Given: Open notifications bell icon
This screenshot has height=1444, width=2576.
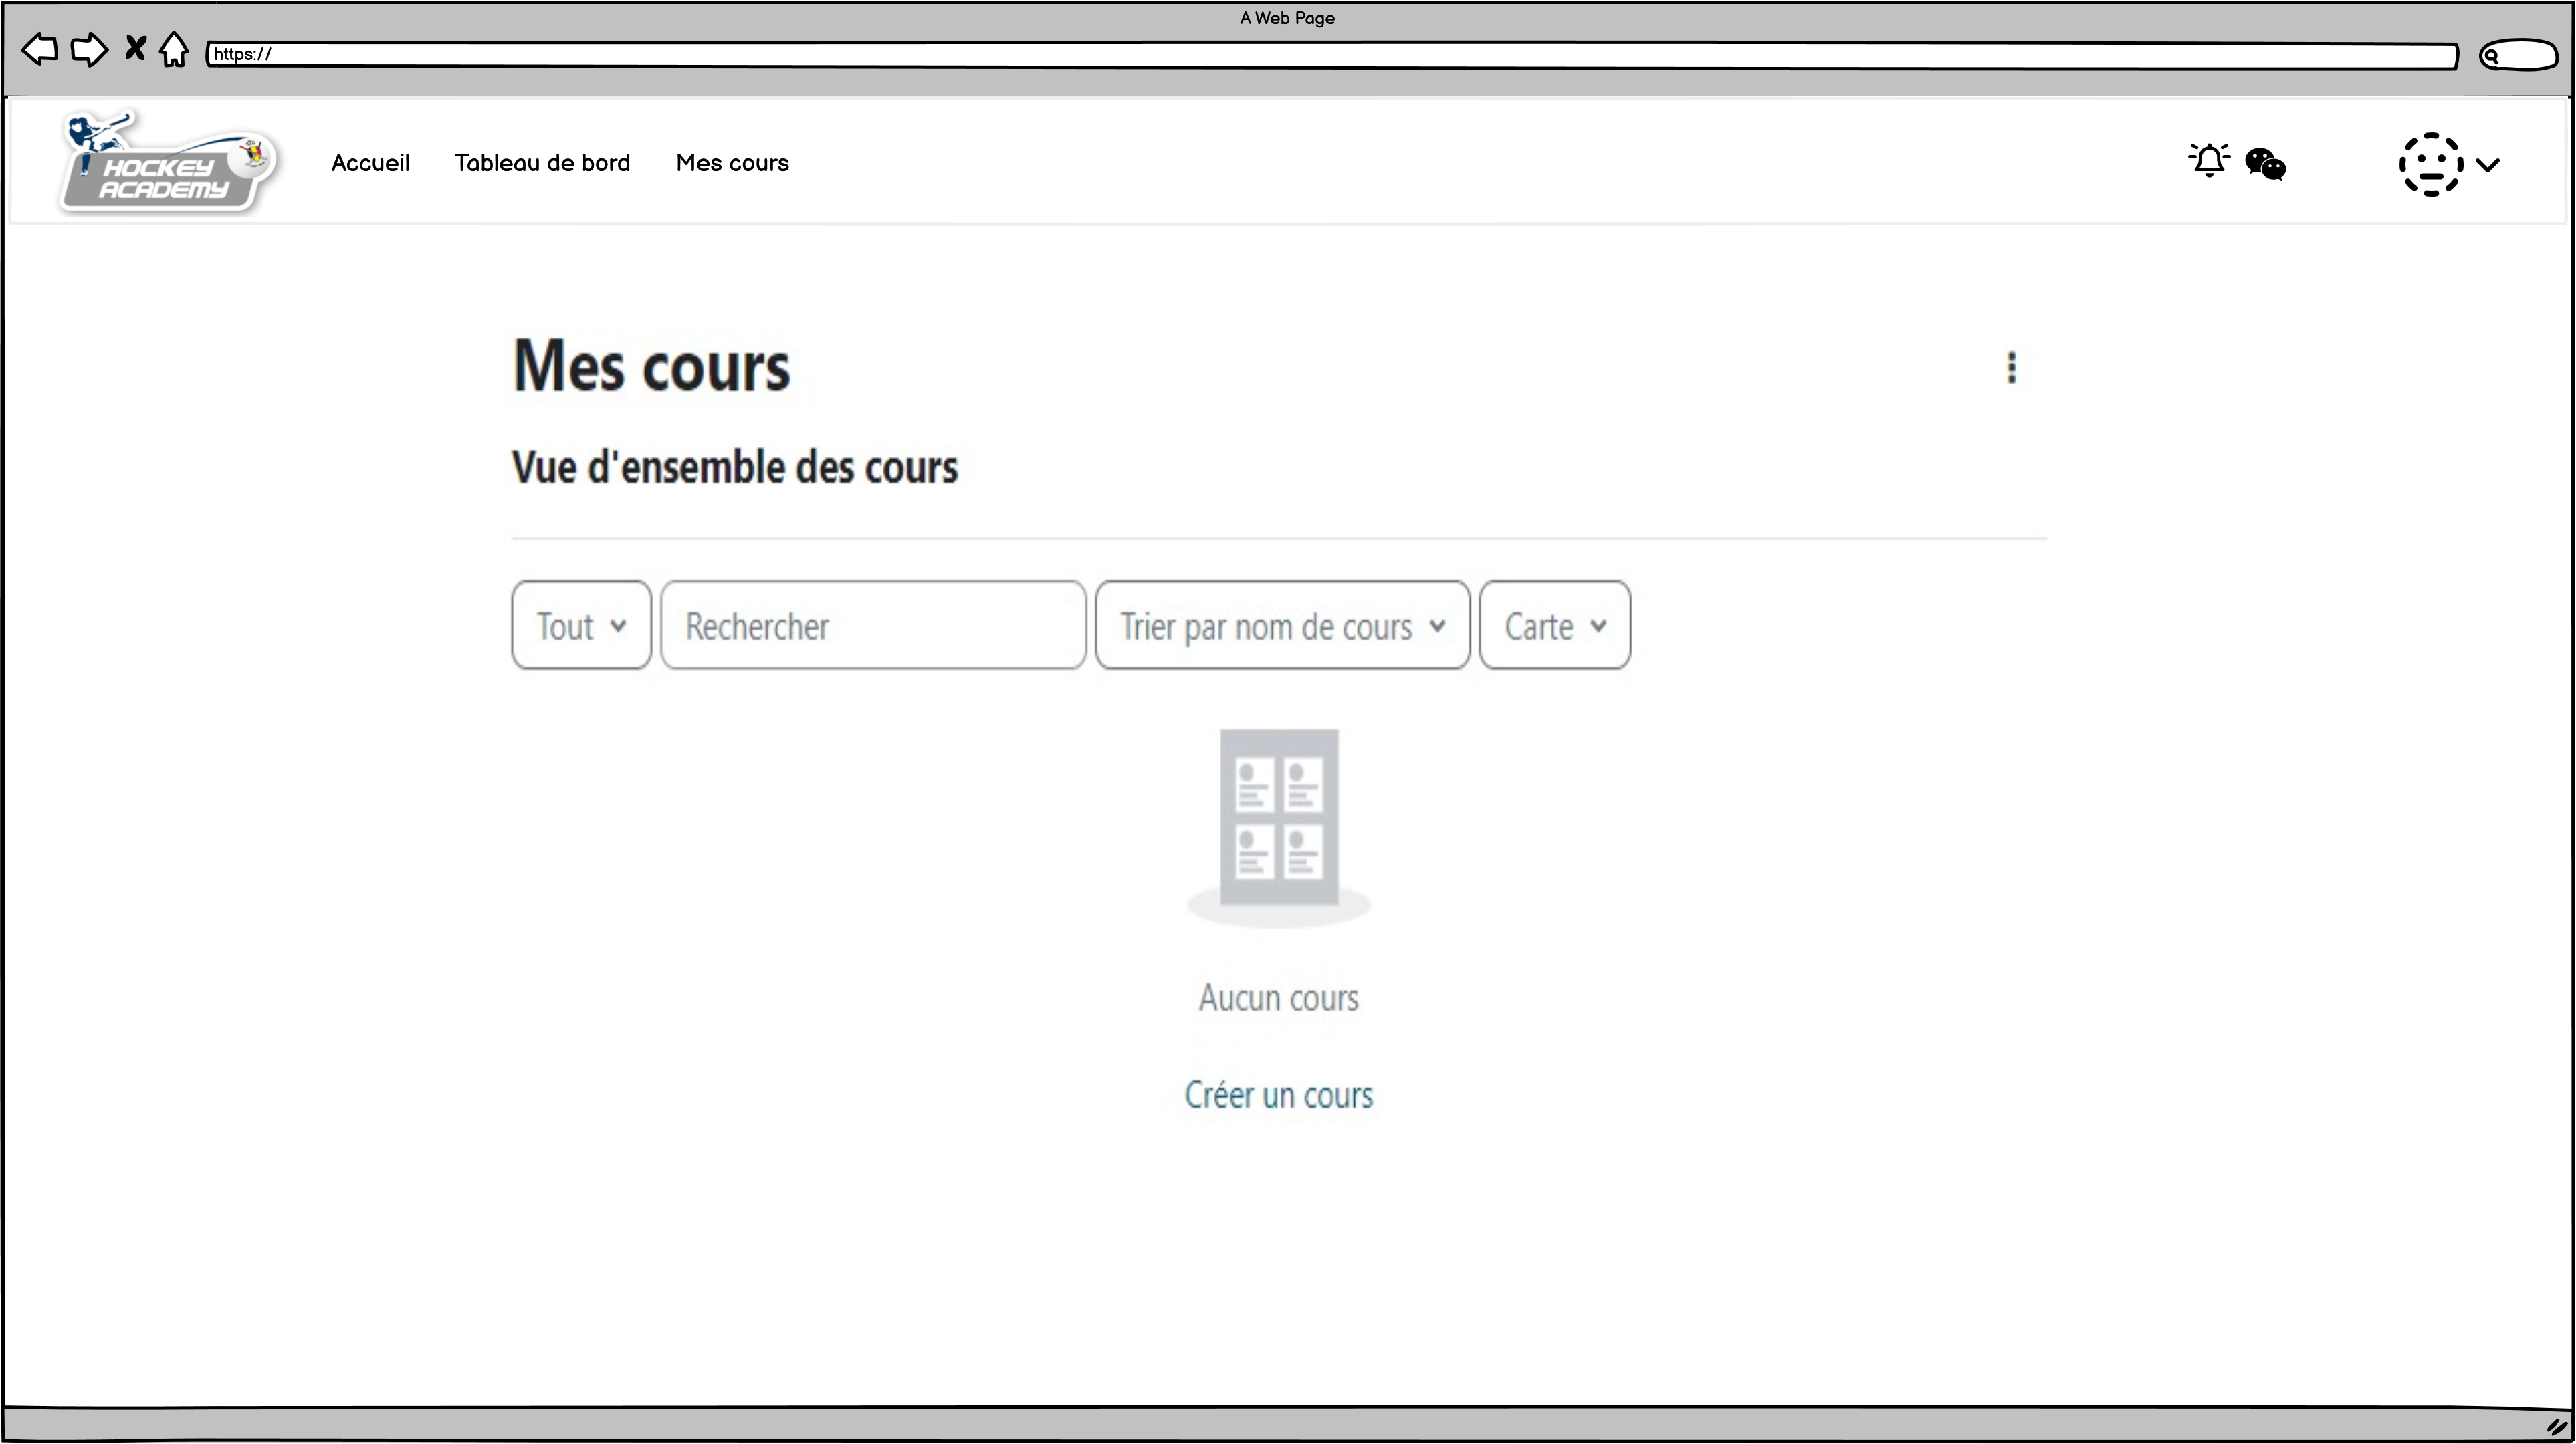Looking at the screenshot, I should point(2209,161).
